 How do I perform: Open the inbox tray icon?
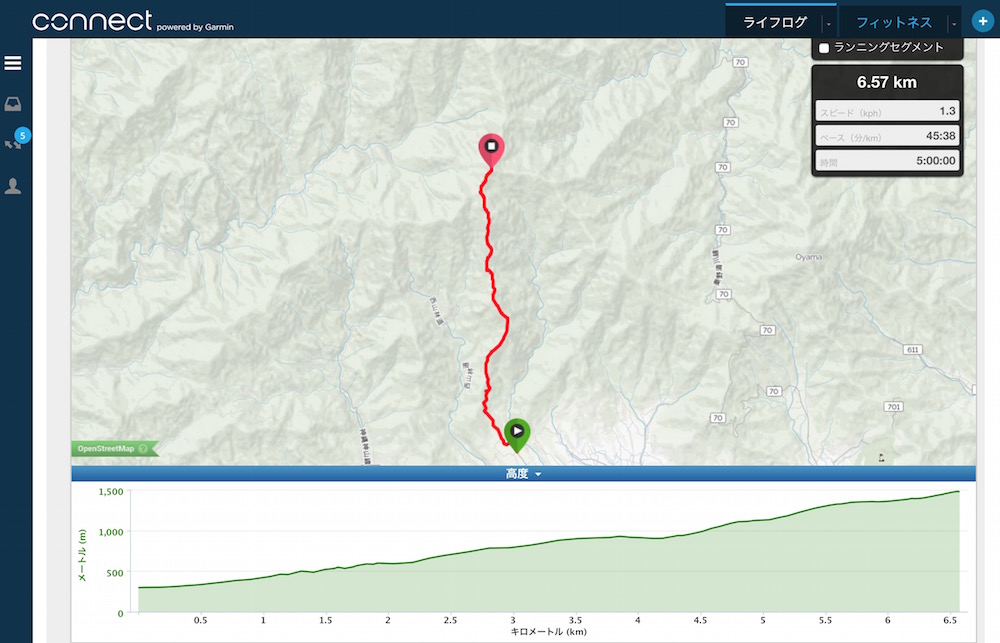click(x=13, y=104)
